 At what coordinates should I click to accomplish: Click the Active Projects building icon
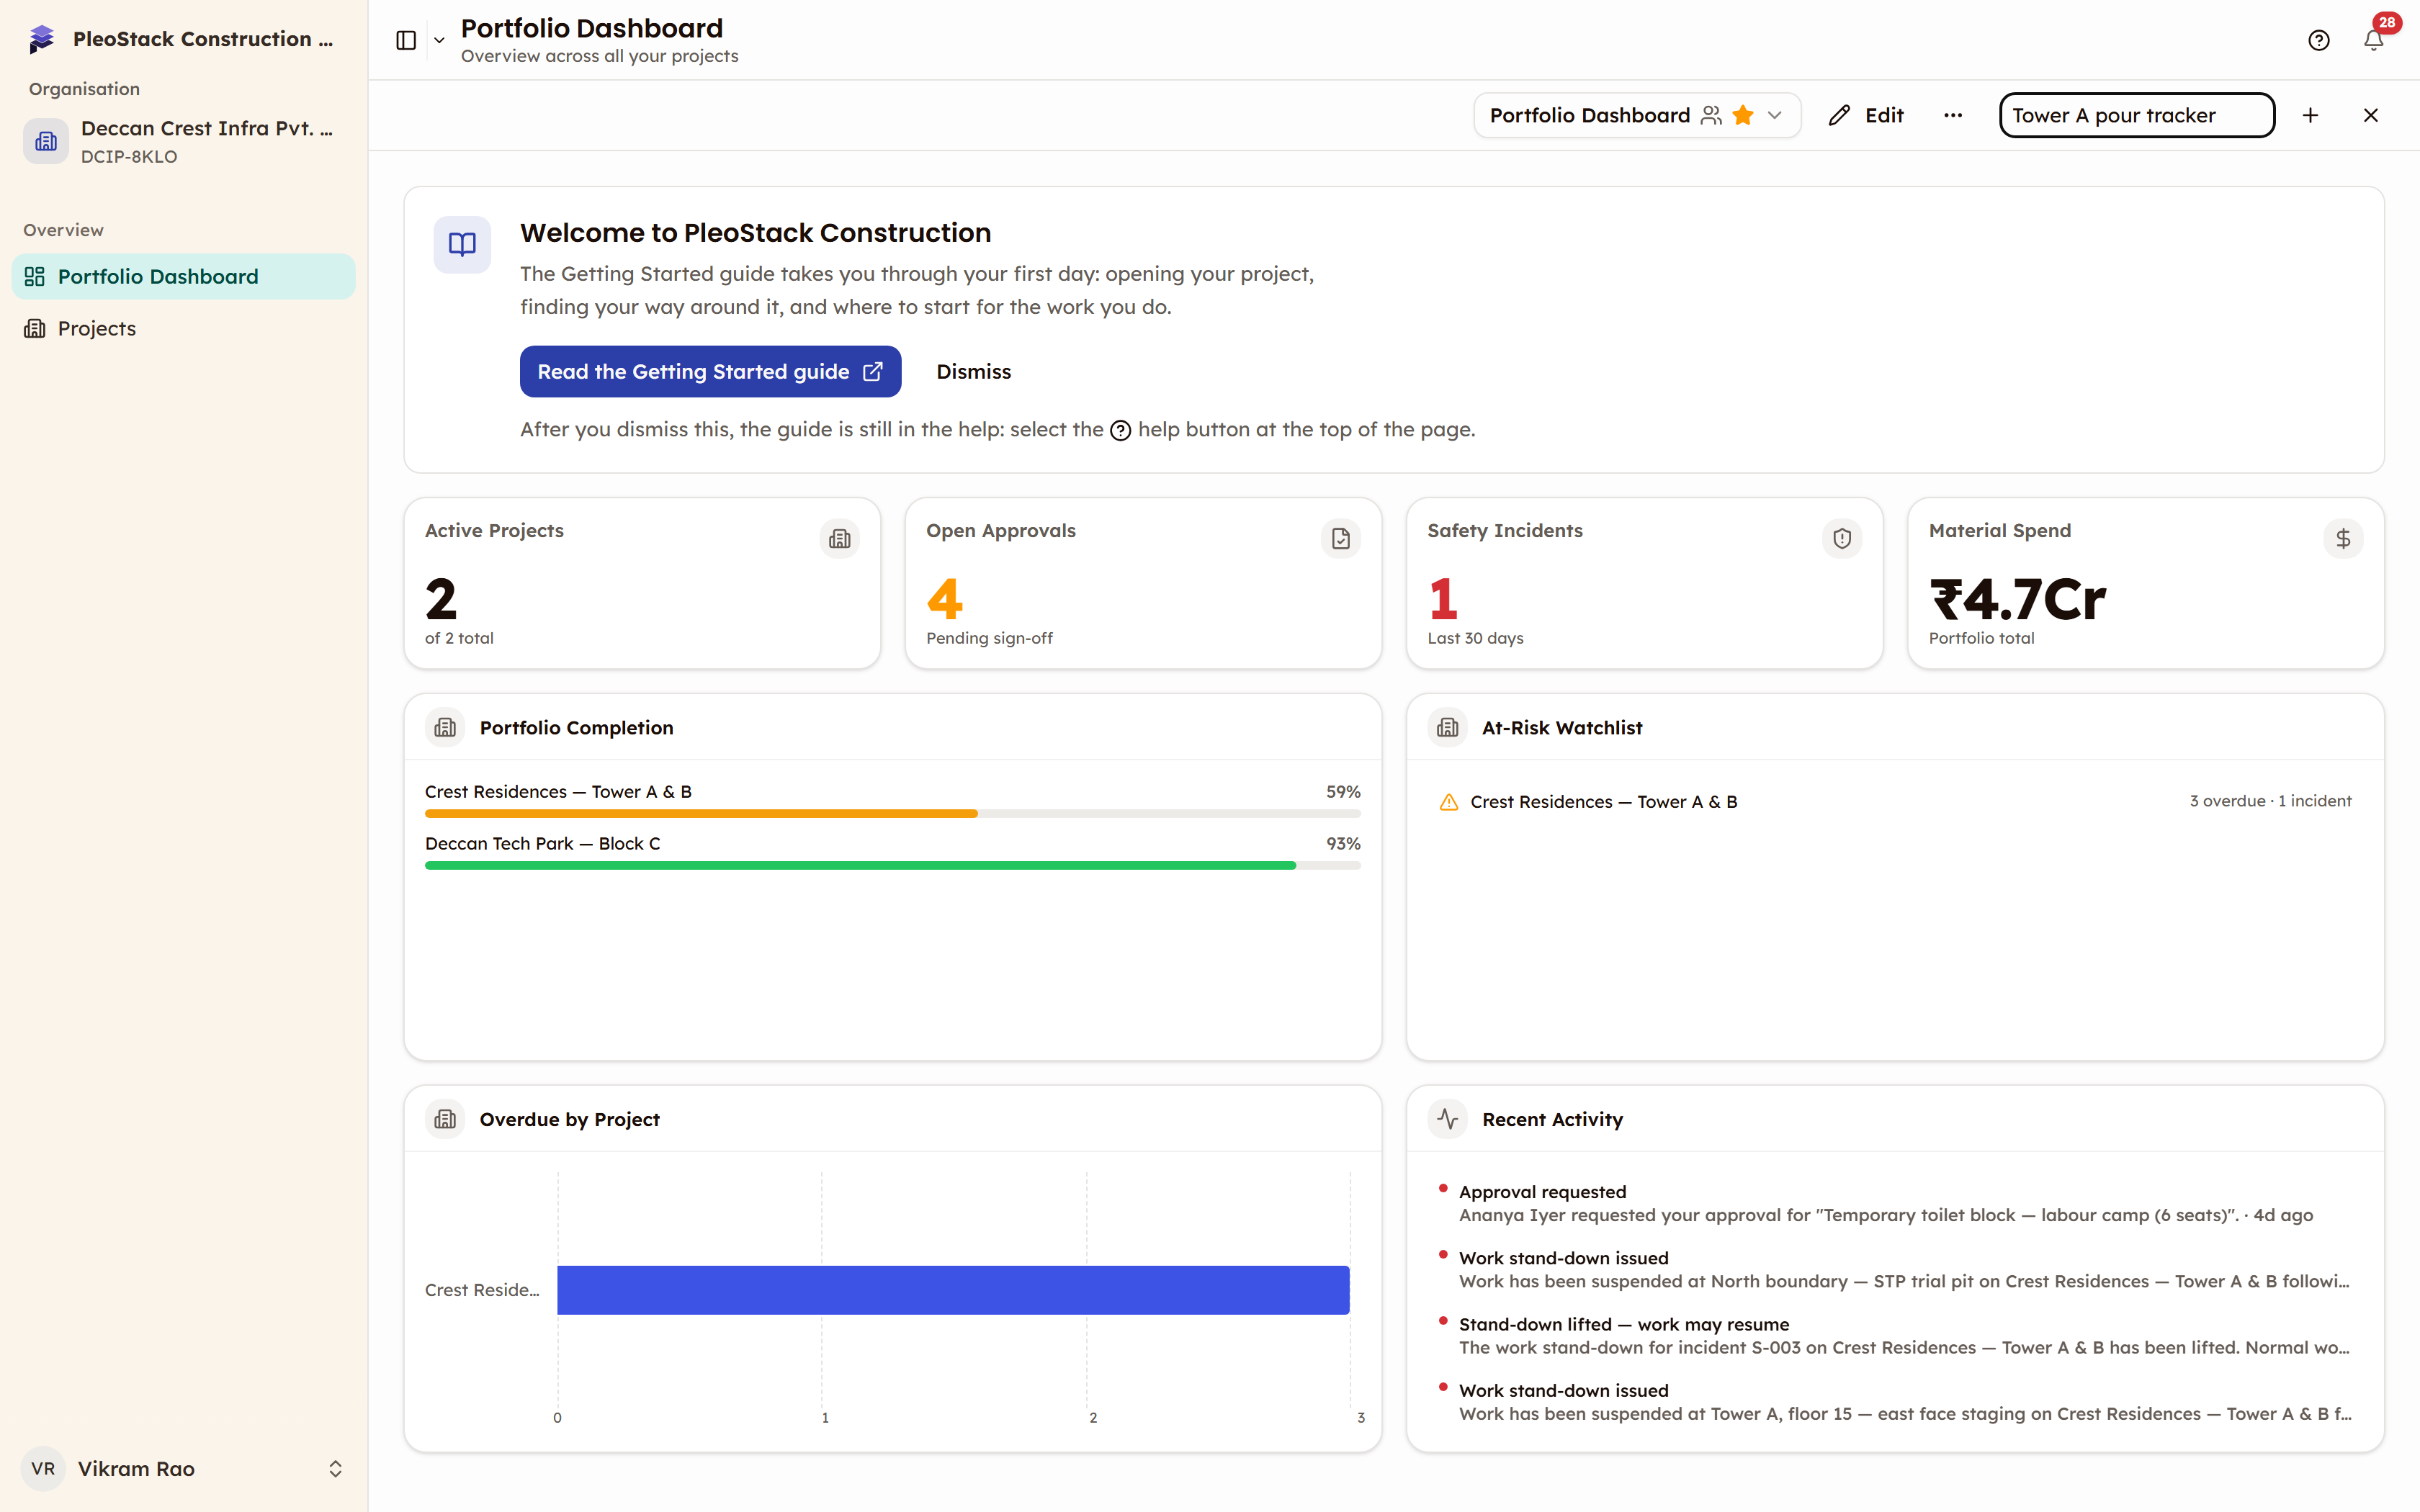tap(839, 539)
